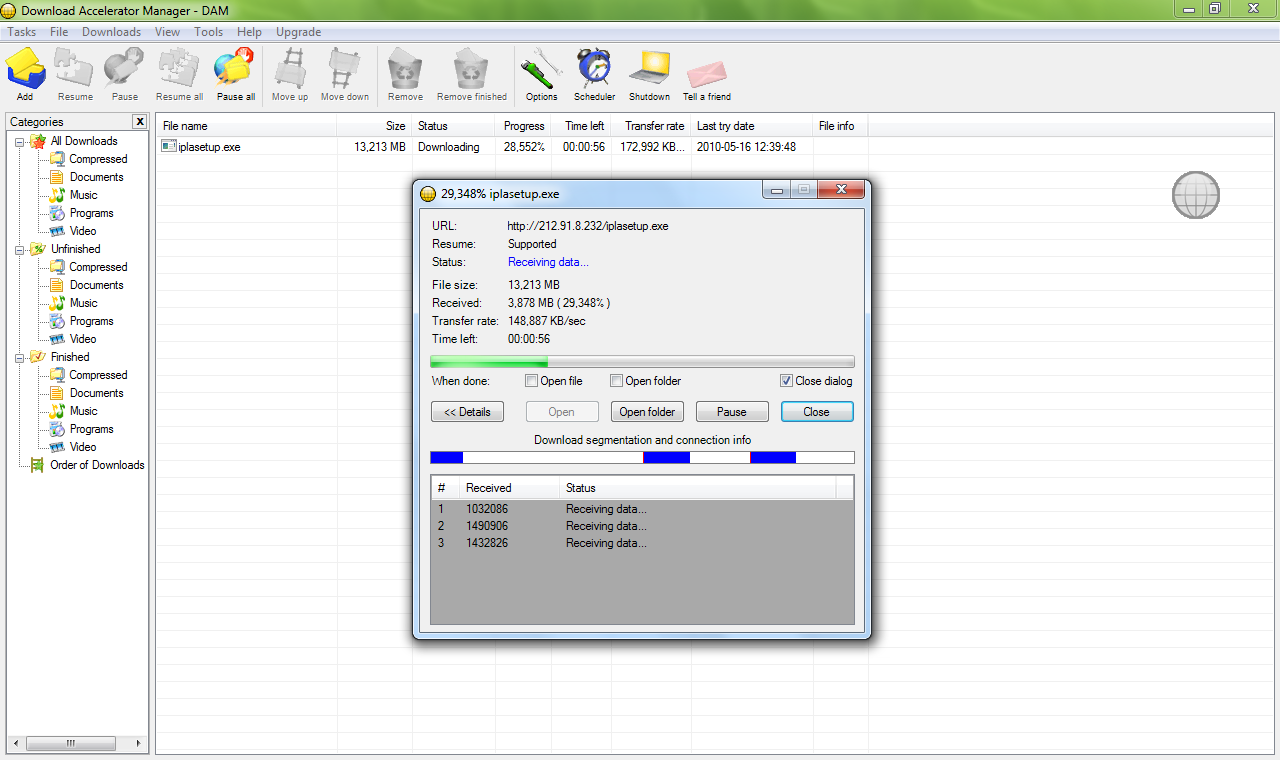Sort by the Time left column header
Image resolution: width=1280 pixels, height=760 pixels.
tap(582, 126)
